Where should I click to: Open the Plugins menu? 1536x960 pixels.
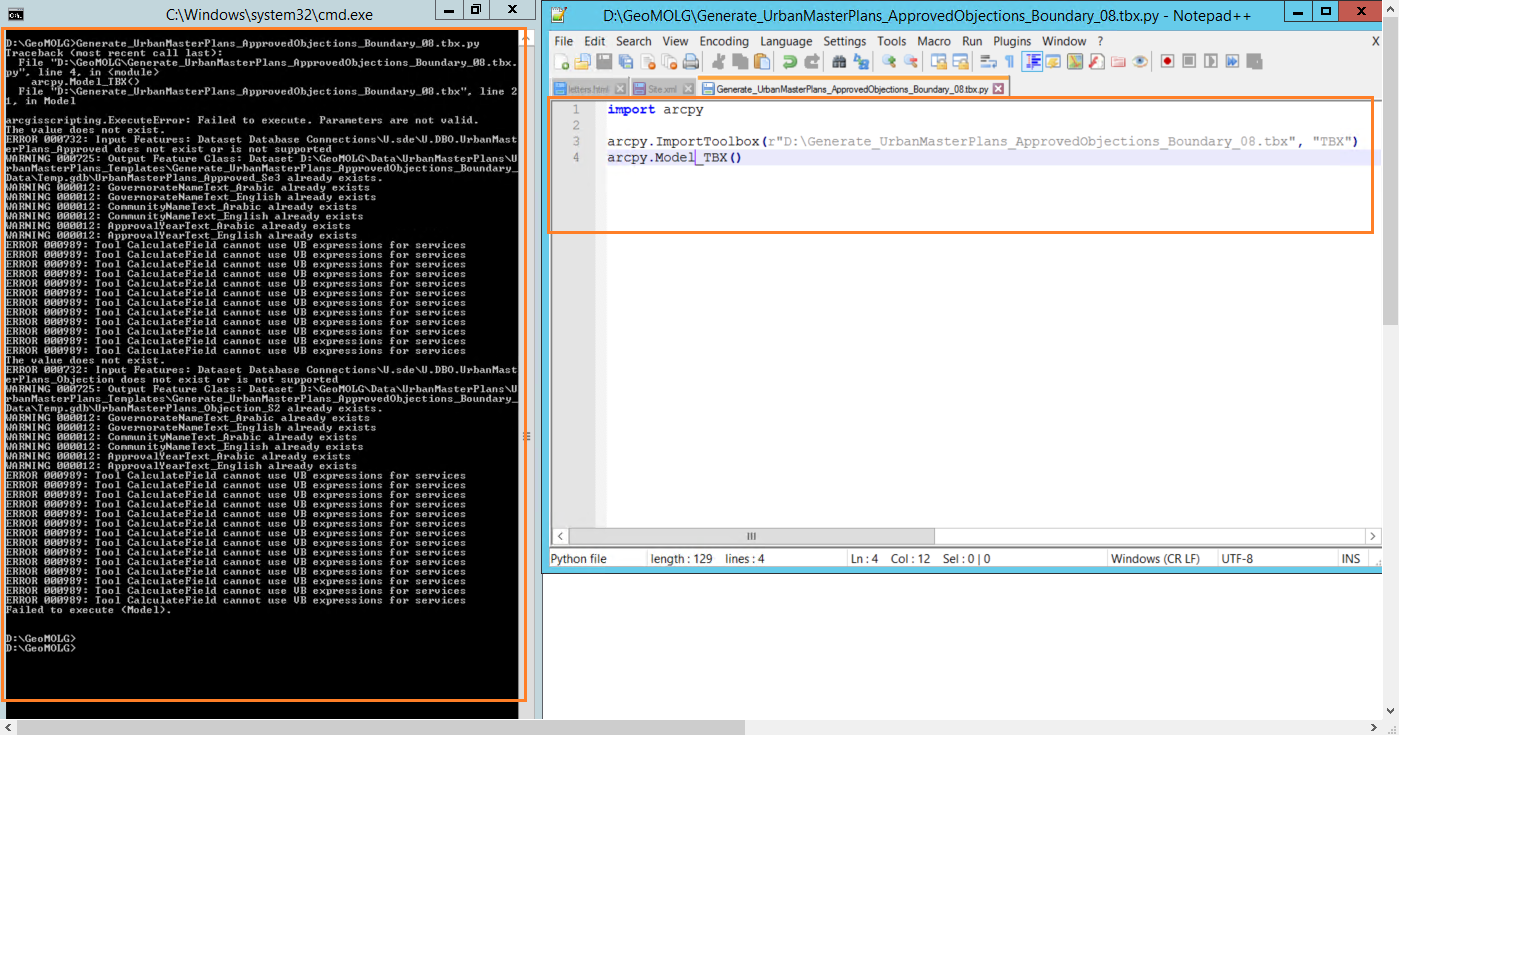click(x=1012, y=41)
